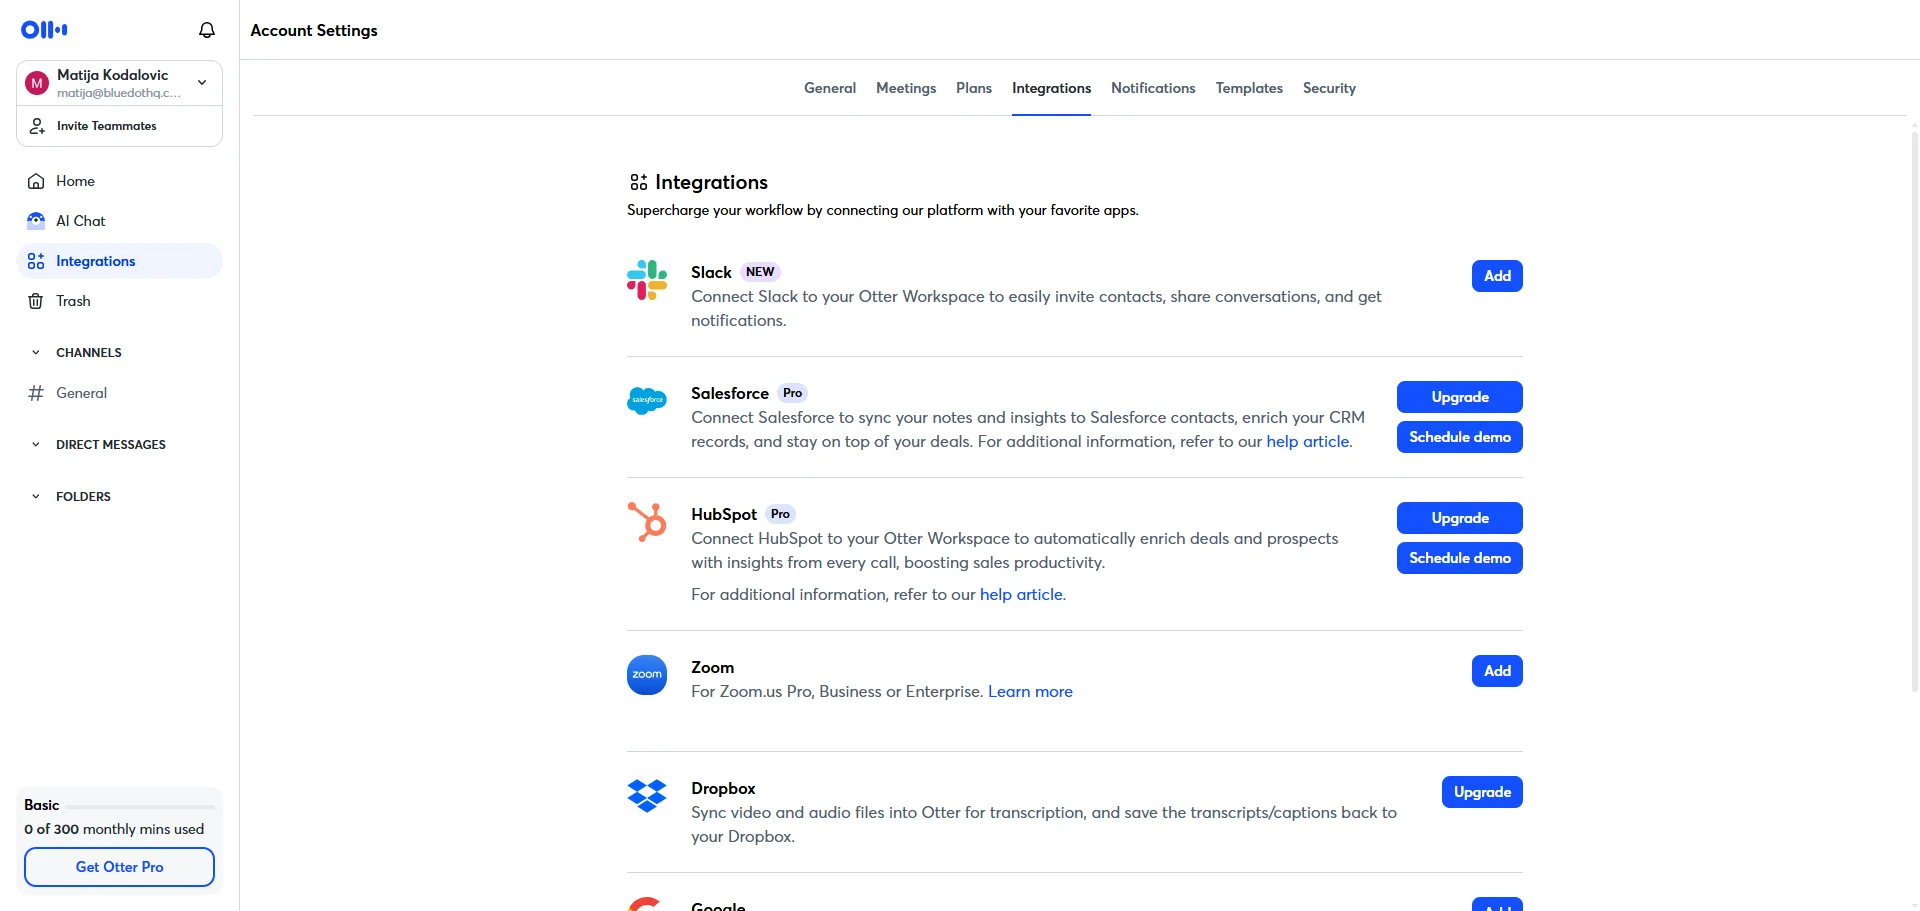Click the Basic plan minutes usage bar
Screen dimensions: 1920x911
pyautogui.click(x=140, y=806)
